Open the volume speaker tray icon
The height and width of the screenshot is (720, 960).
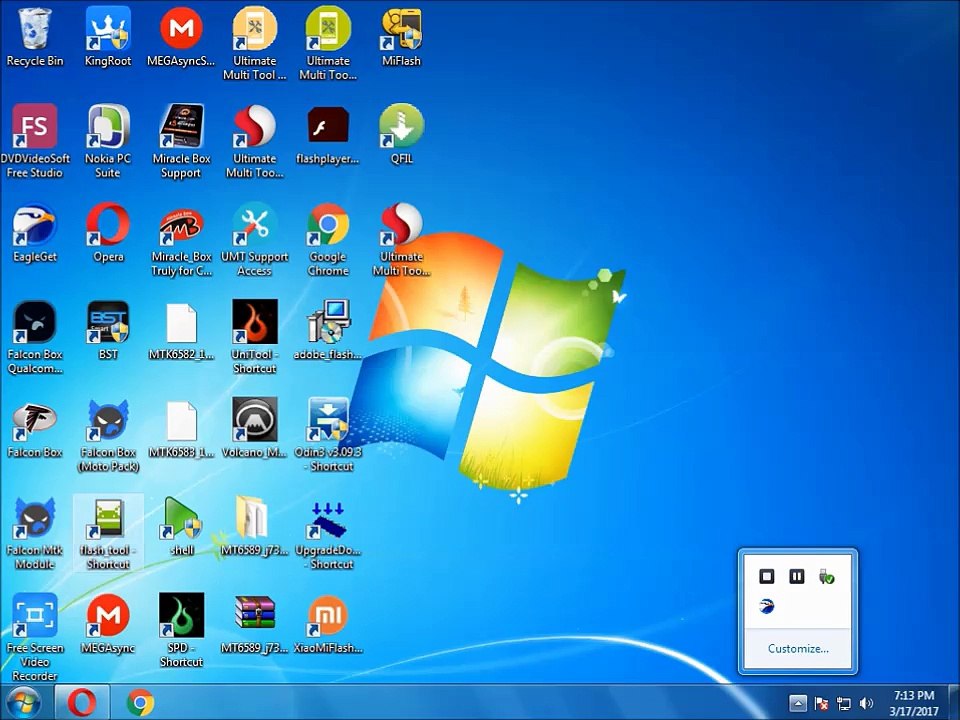tap(866, 703)
